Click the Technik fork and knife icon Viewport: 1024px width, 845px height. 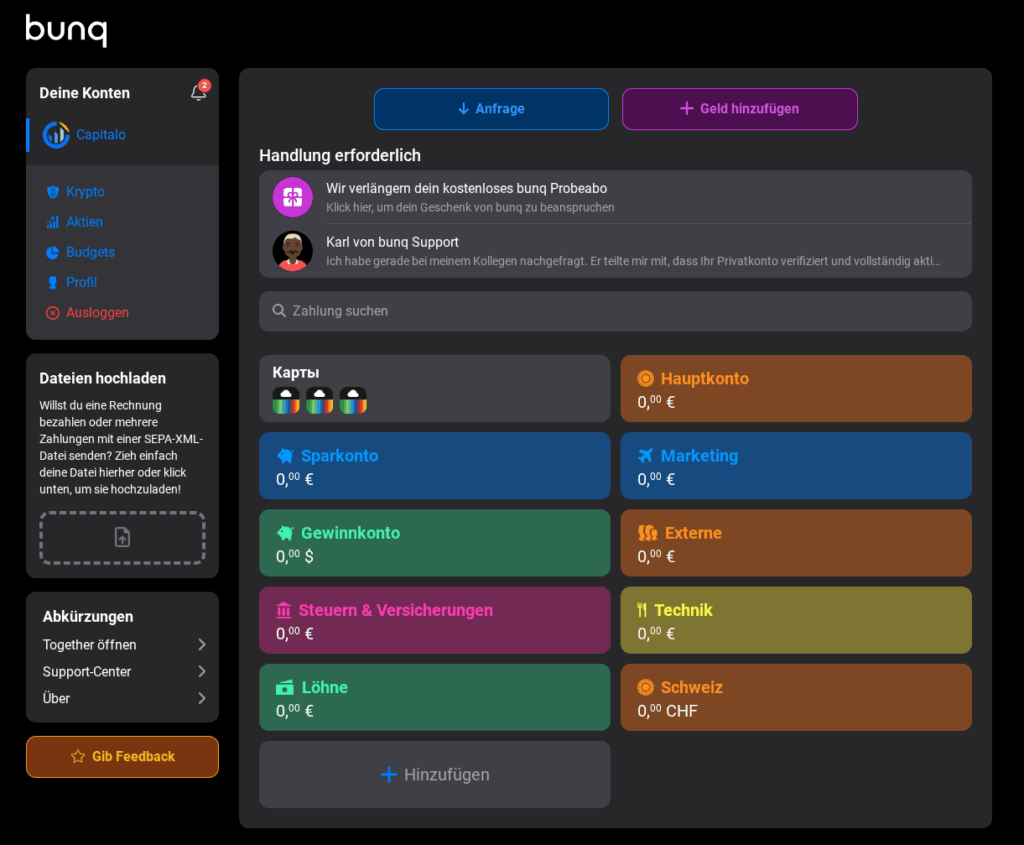click(x=642, y=610)
